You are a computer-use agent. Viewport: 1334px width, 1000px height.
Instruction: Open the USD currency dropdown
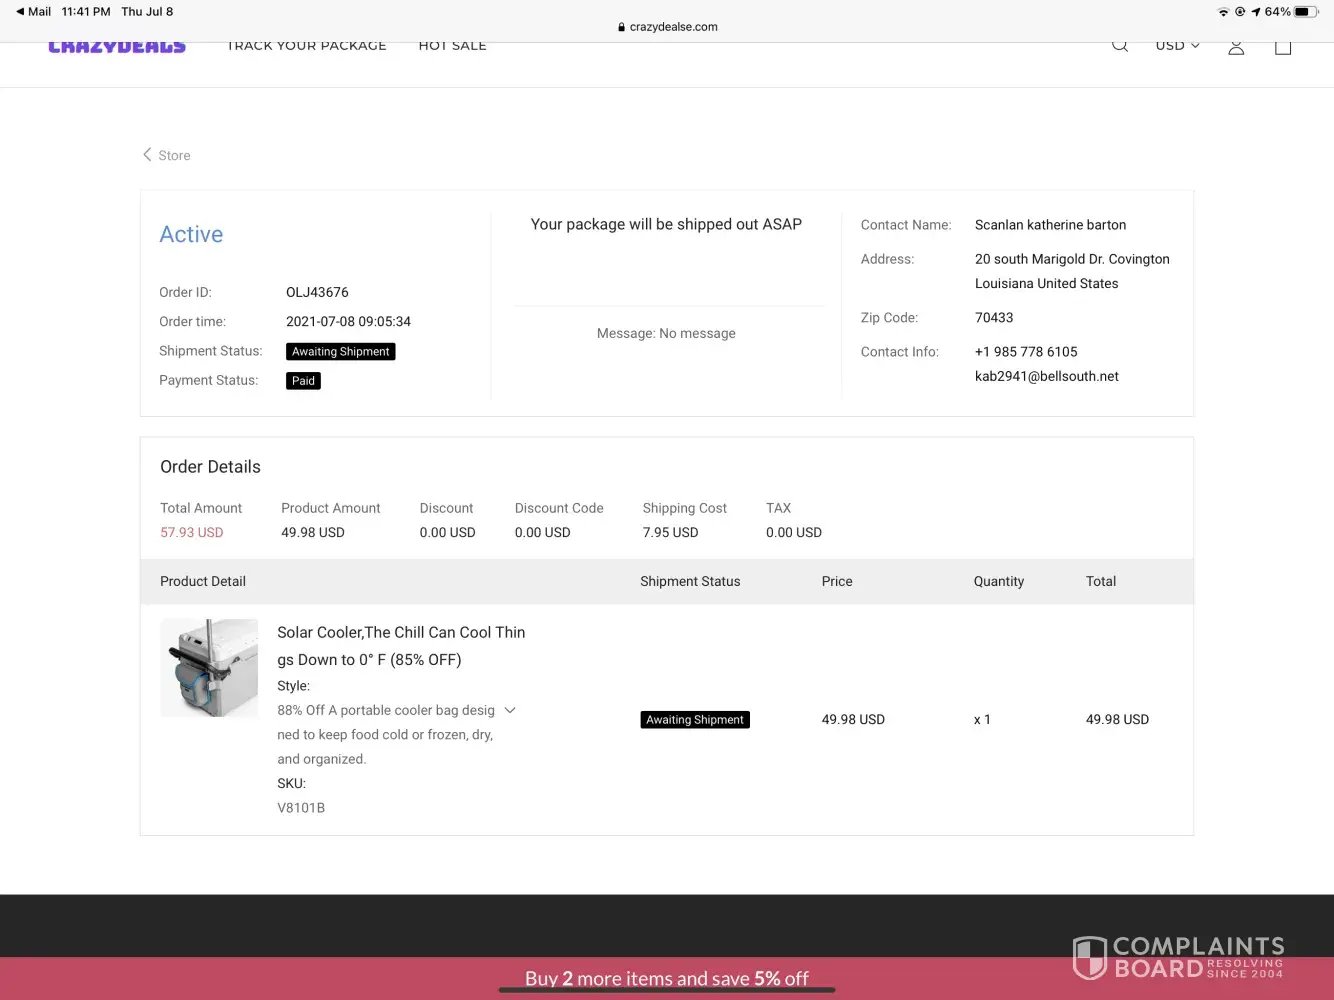1177,46
